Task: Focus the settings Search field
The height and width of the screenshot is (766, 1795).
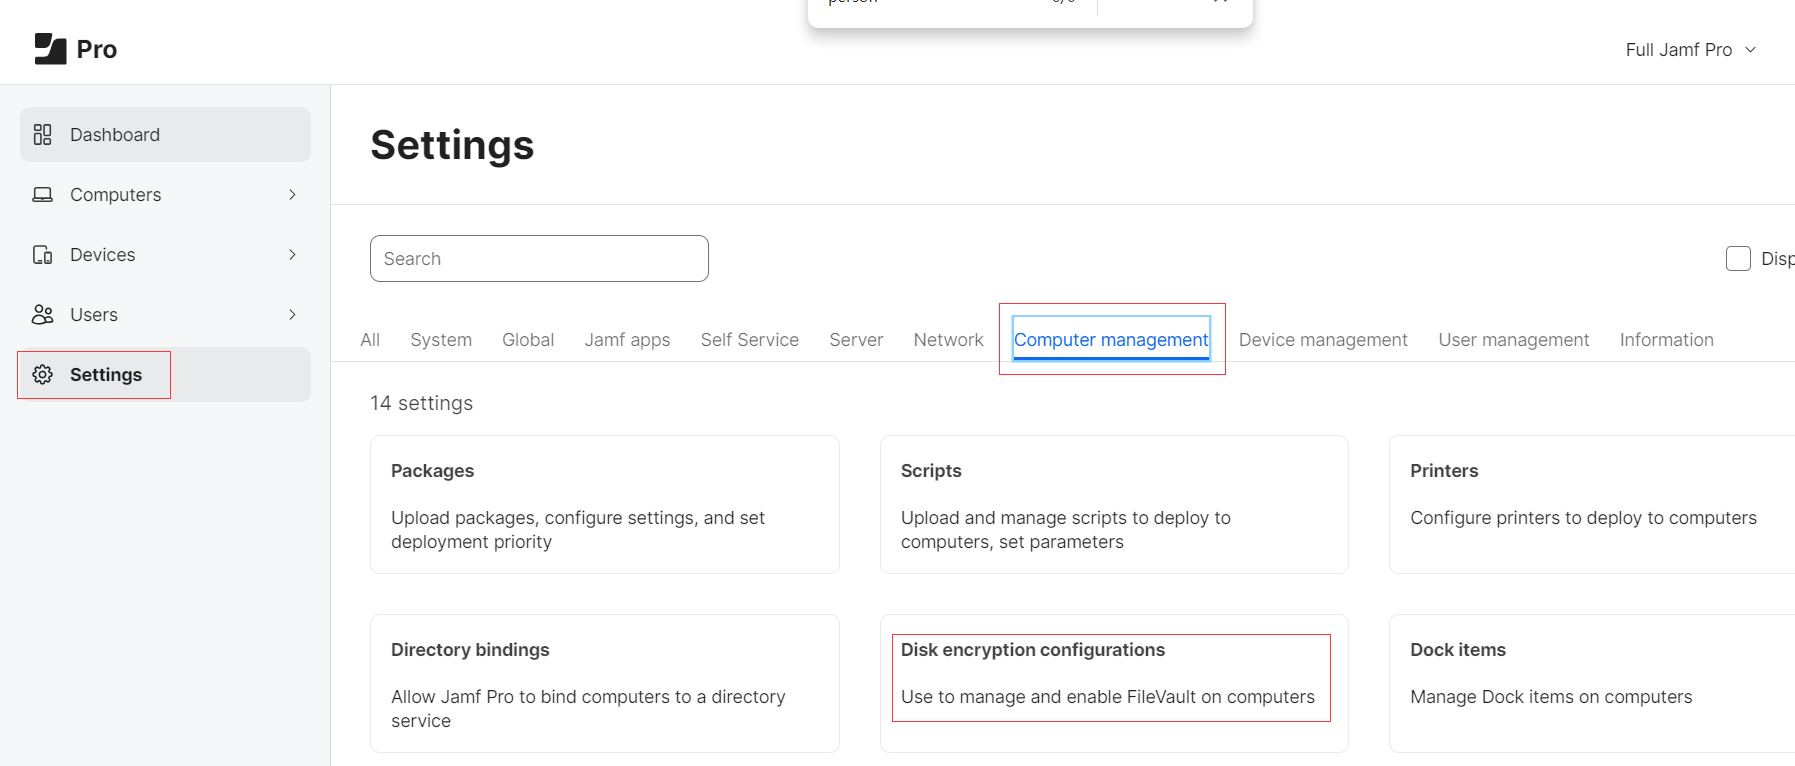Action: [x=539, y=258]
